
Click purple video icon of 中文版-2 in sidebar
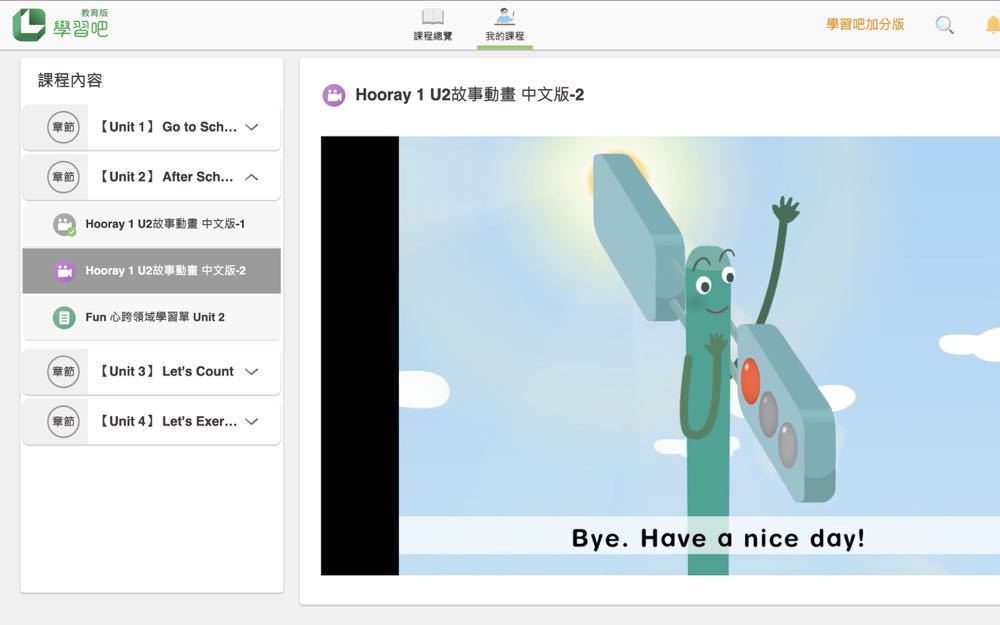coord(64,270)
